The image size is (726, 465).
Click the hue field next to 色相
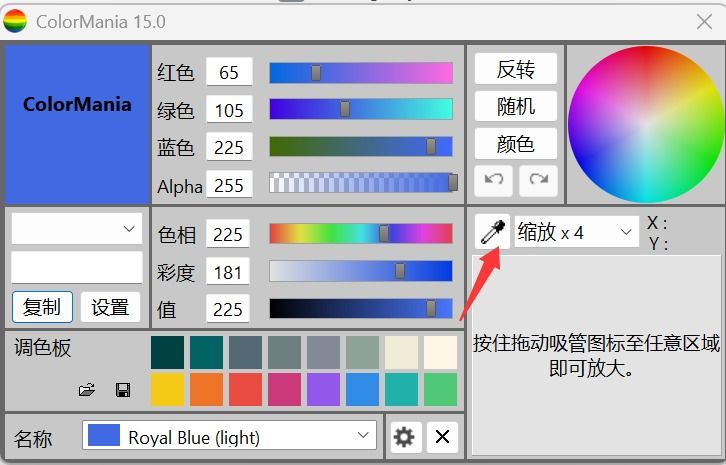228,234
